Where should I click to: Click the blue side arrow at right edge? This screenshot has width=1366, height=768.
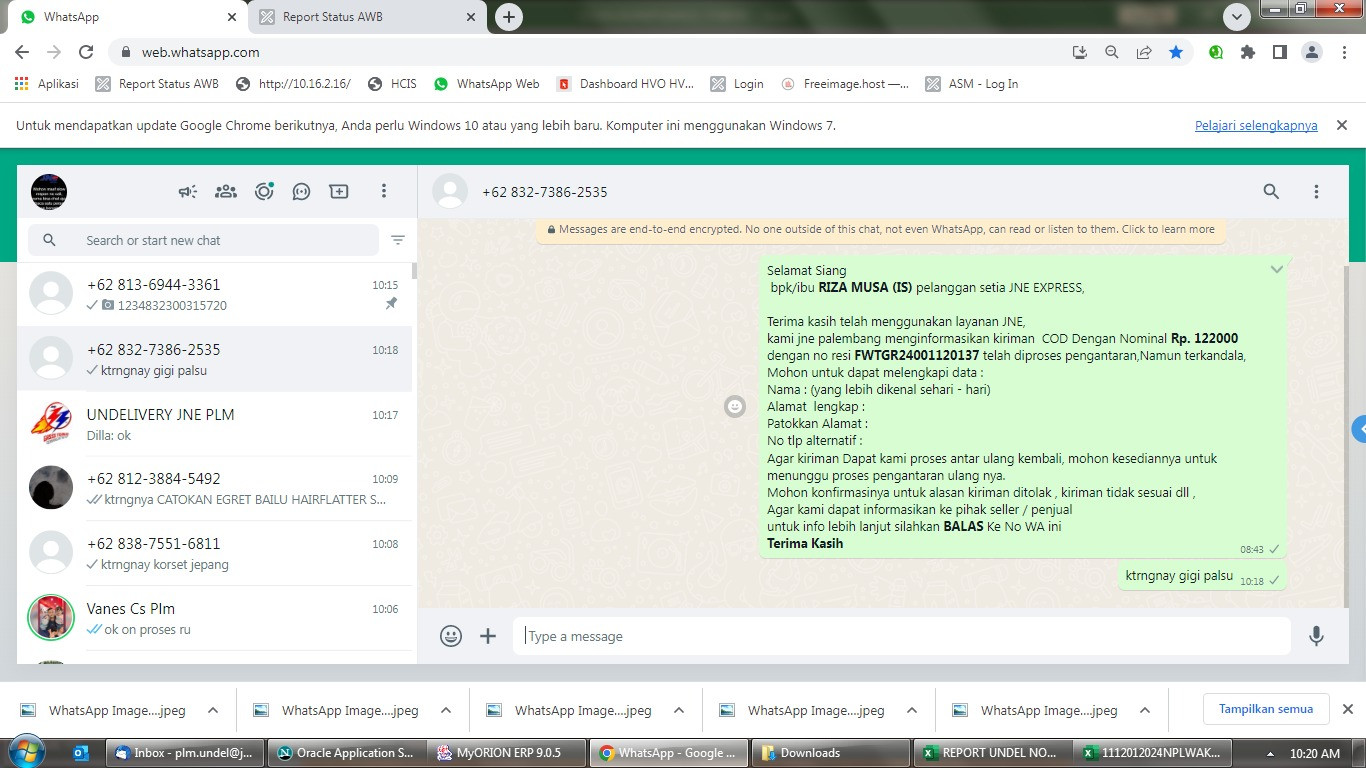[1359, 429]
